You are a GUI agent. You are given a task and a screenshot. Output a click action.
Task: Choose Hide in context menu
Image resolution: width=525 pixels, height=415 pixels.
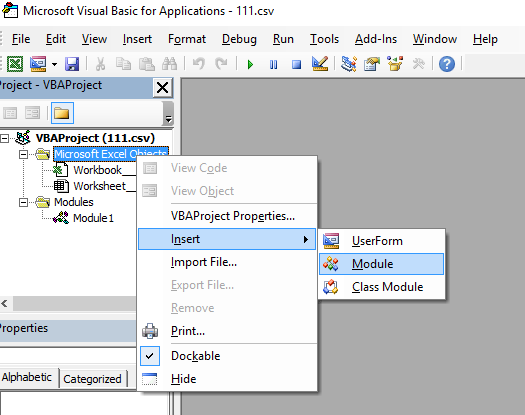tap(227, 379)
